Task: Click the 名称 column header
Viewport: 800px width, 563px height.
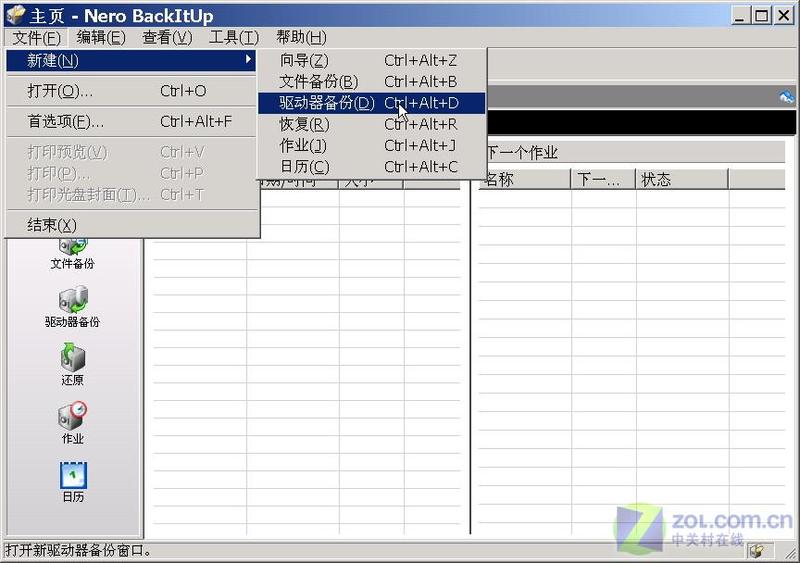Action: click(x=524, y=179)
